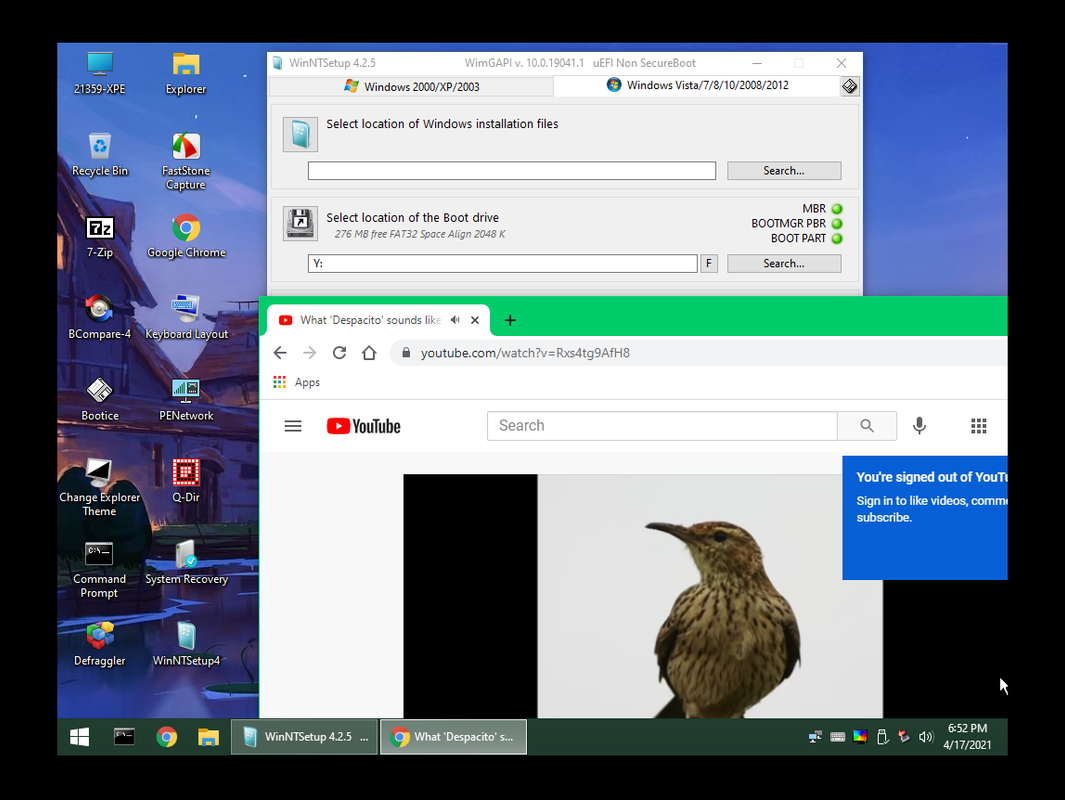The height and width of the screenshot is (800, 1065).
Task: Go to Chrome home page
Action: [369, 352]
